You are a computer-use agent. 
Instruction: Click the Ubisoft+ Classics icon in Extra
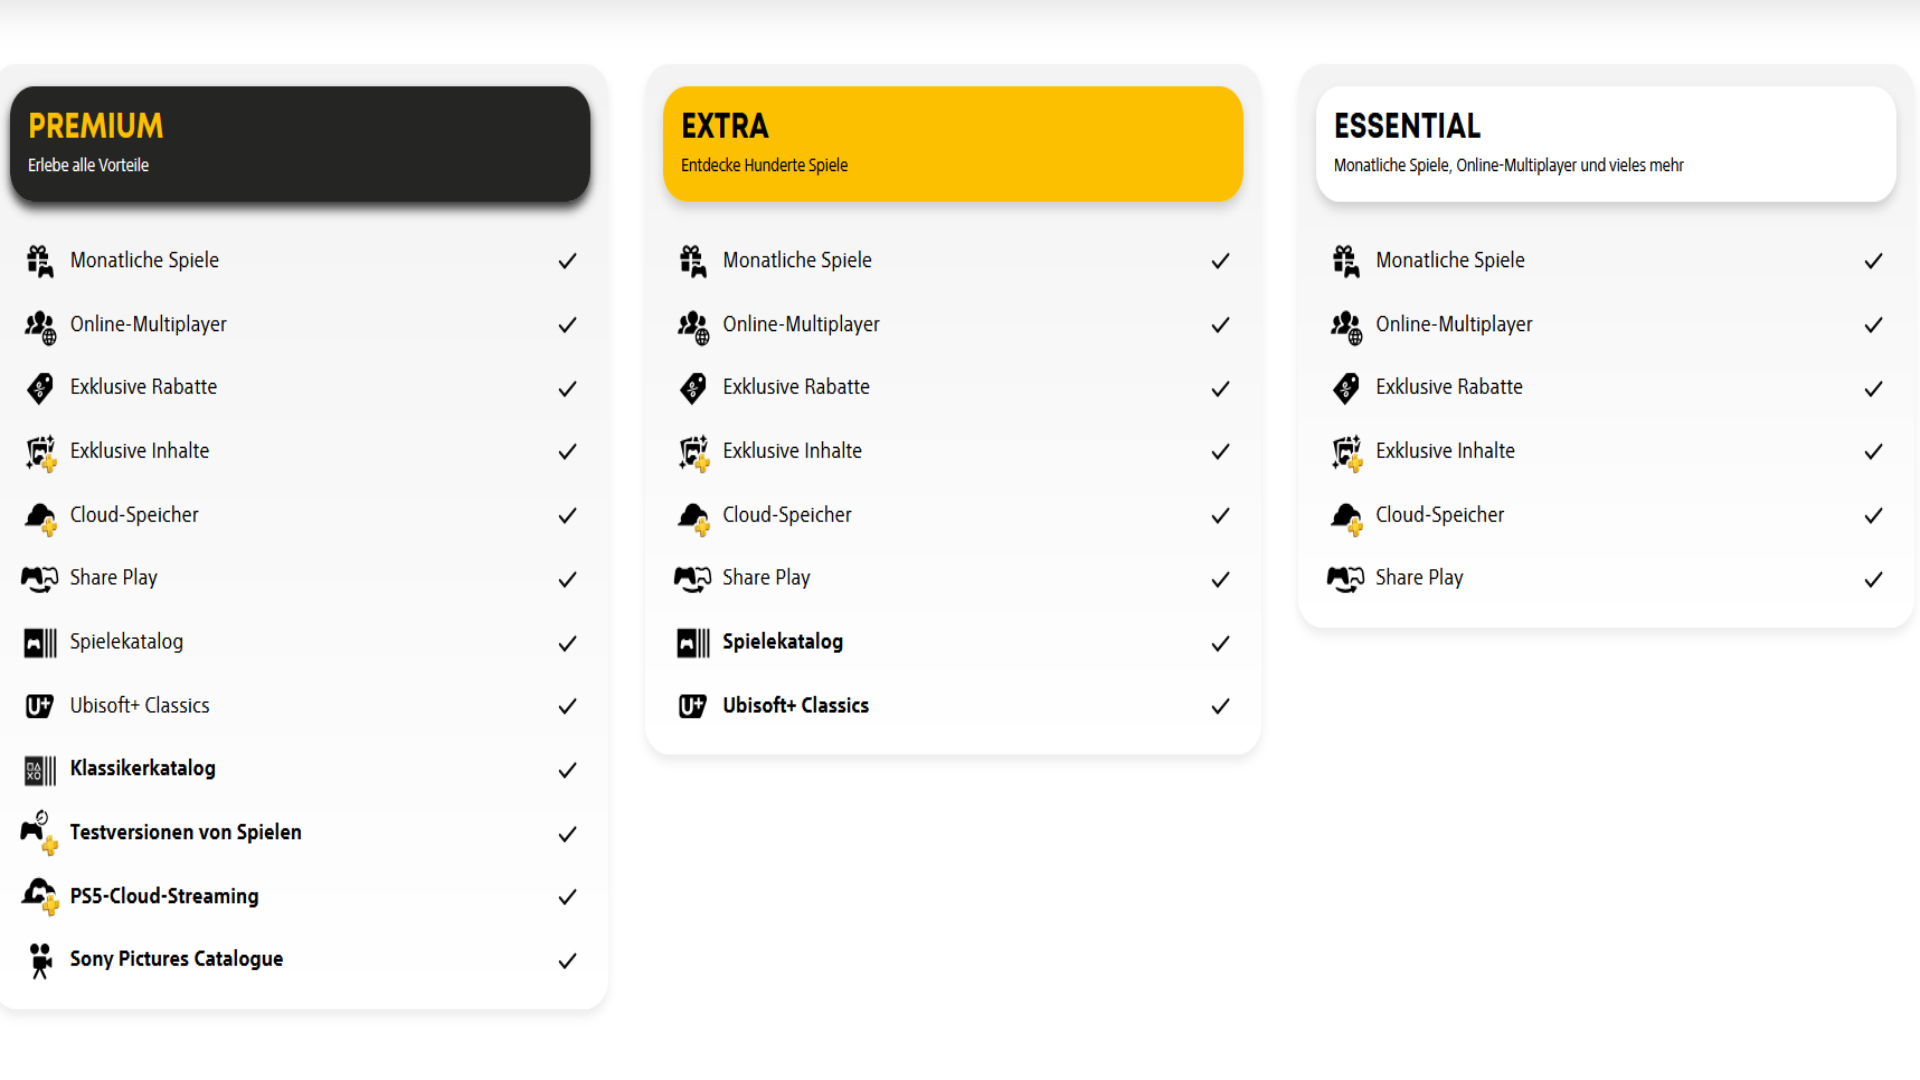pyautogui.click(x=692, y=706)
